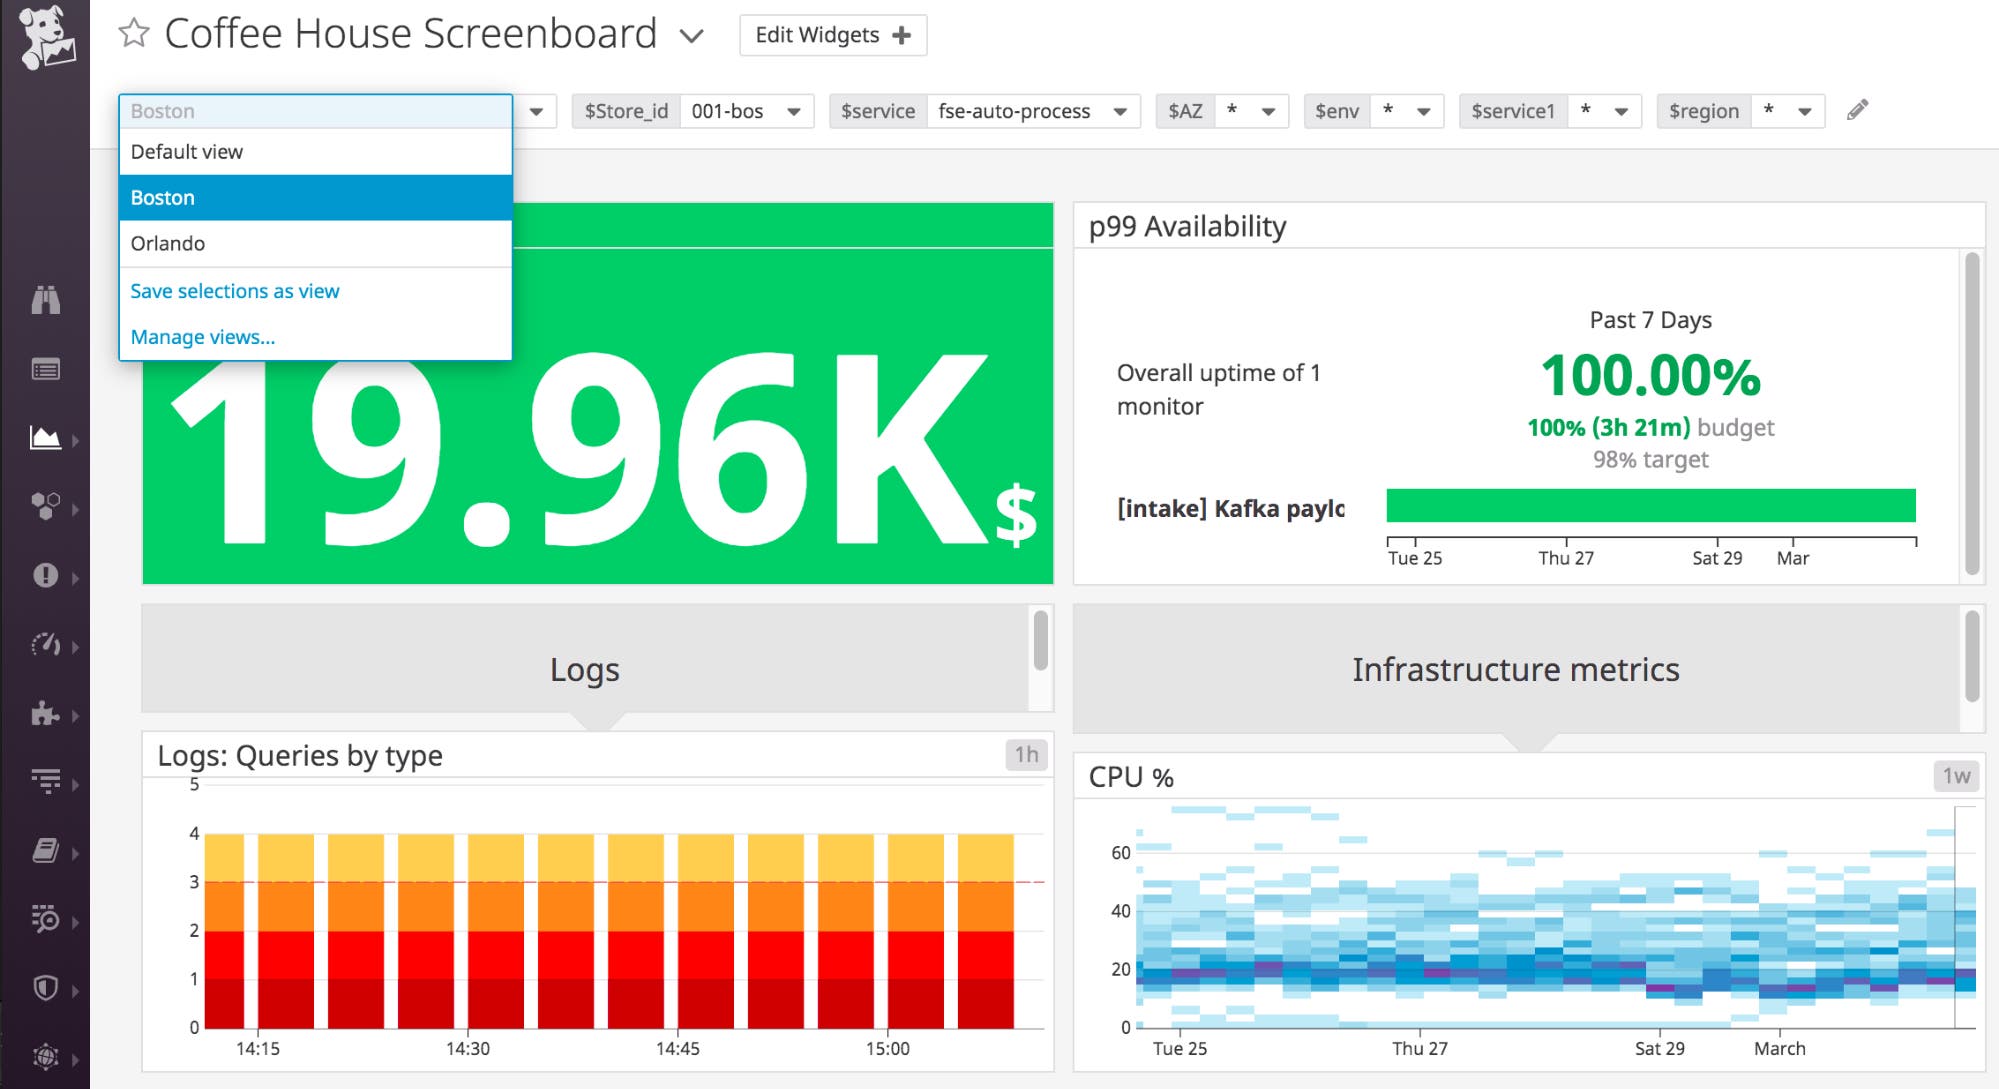
Task: Expand the $region variable dropdown
Action: pos(1804,111)
